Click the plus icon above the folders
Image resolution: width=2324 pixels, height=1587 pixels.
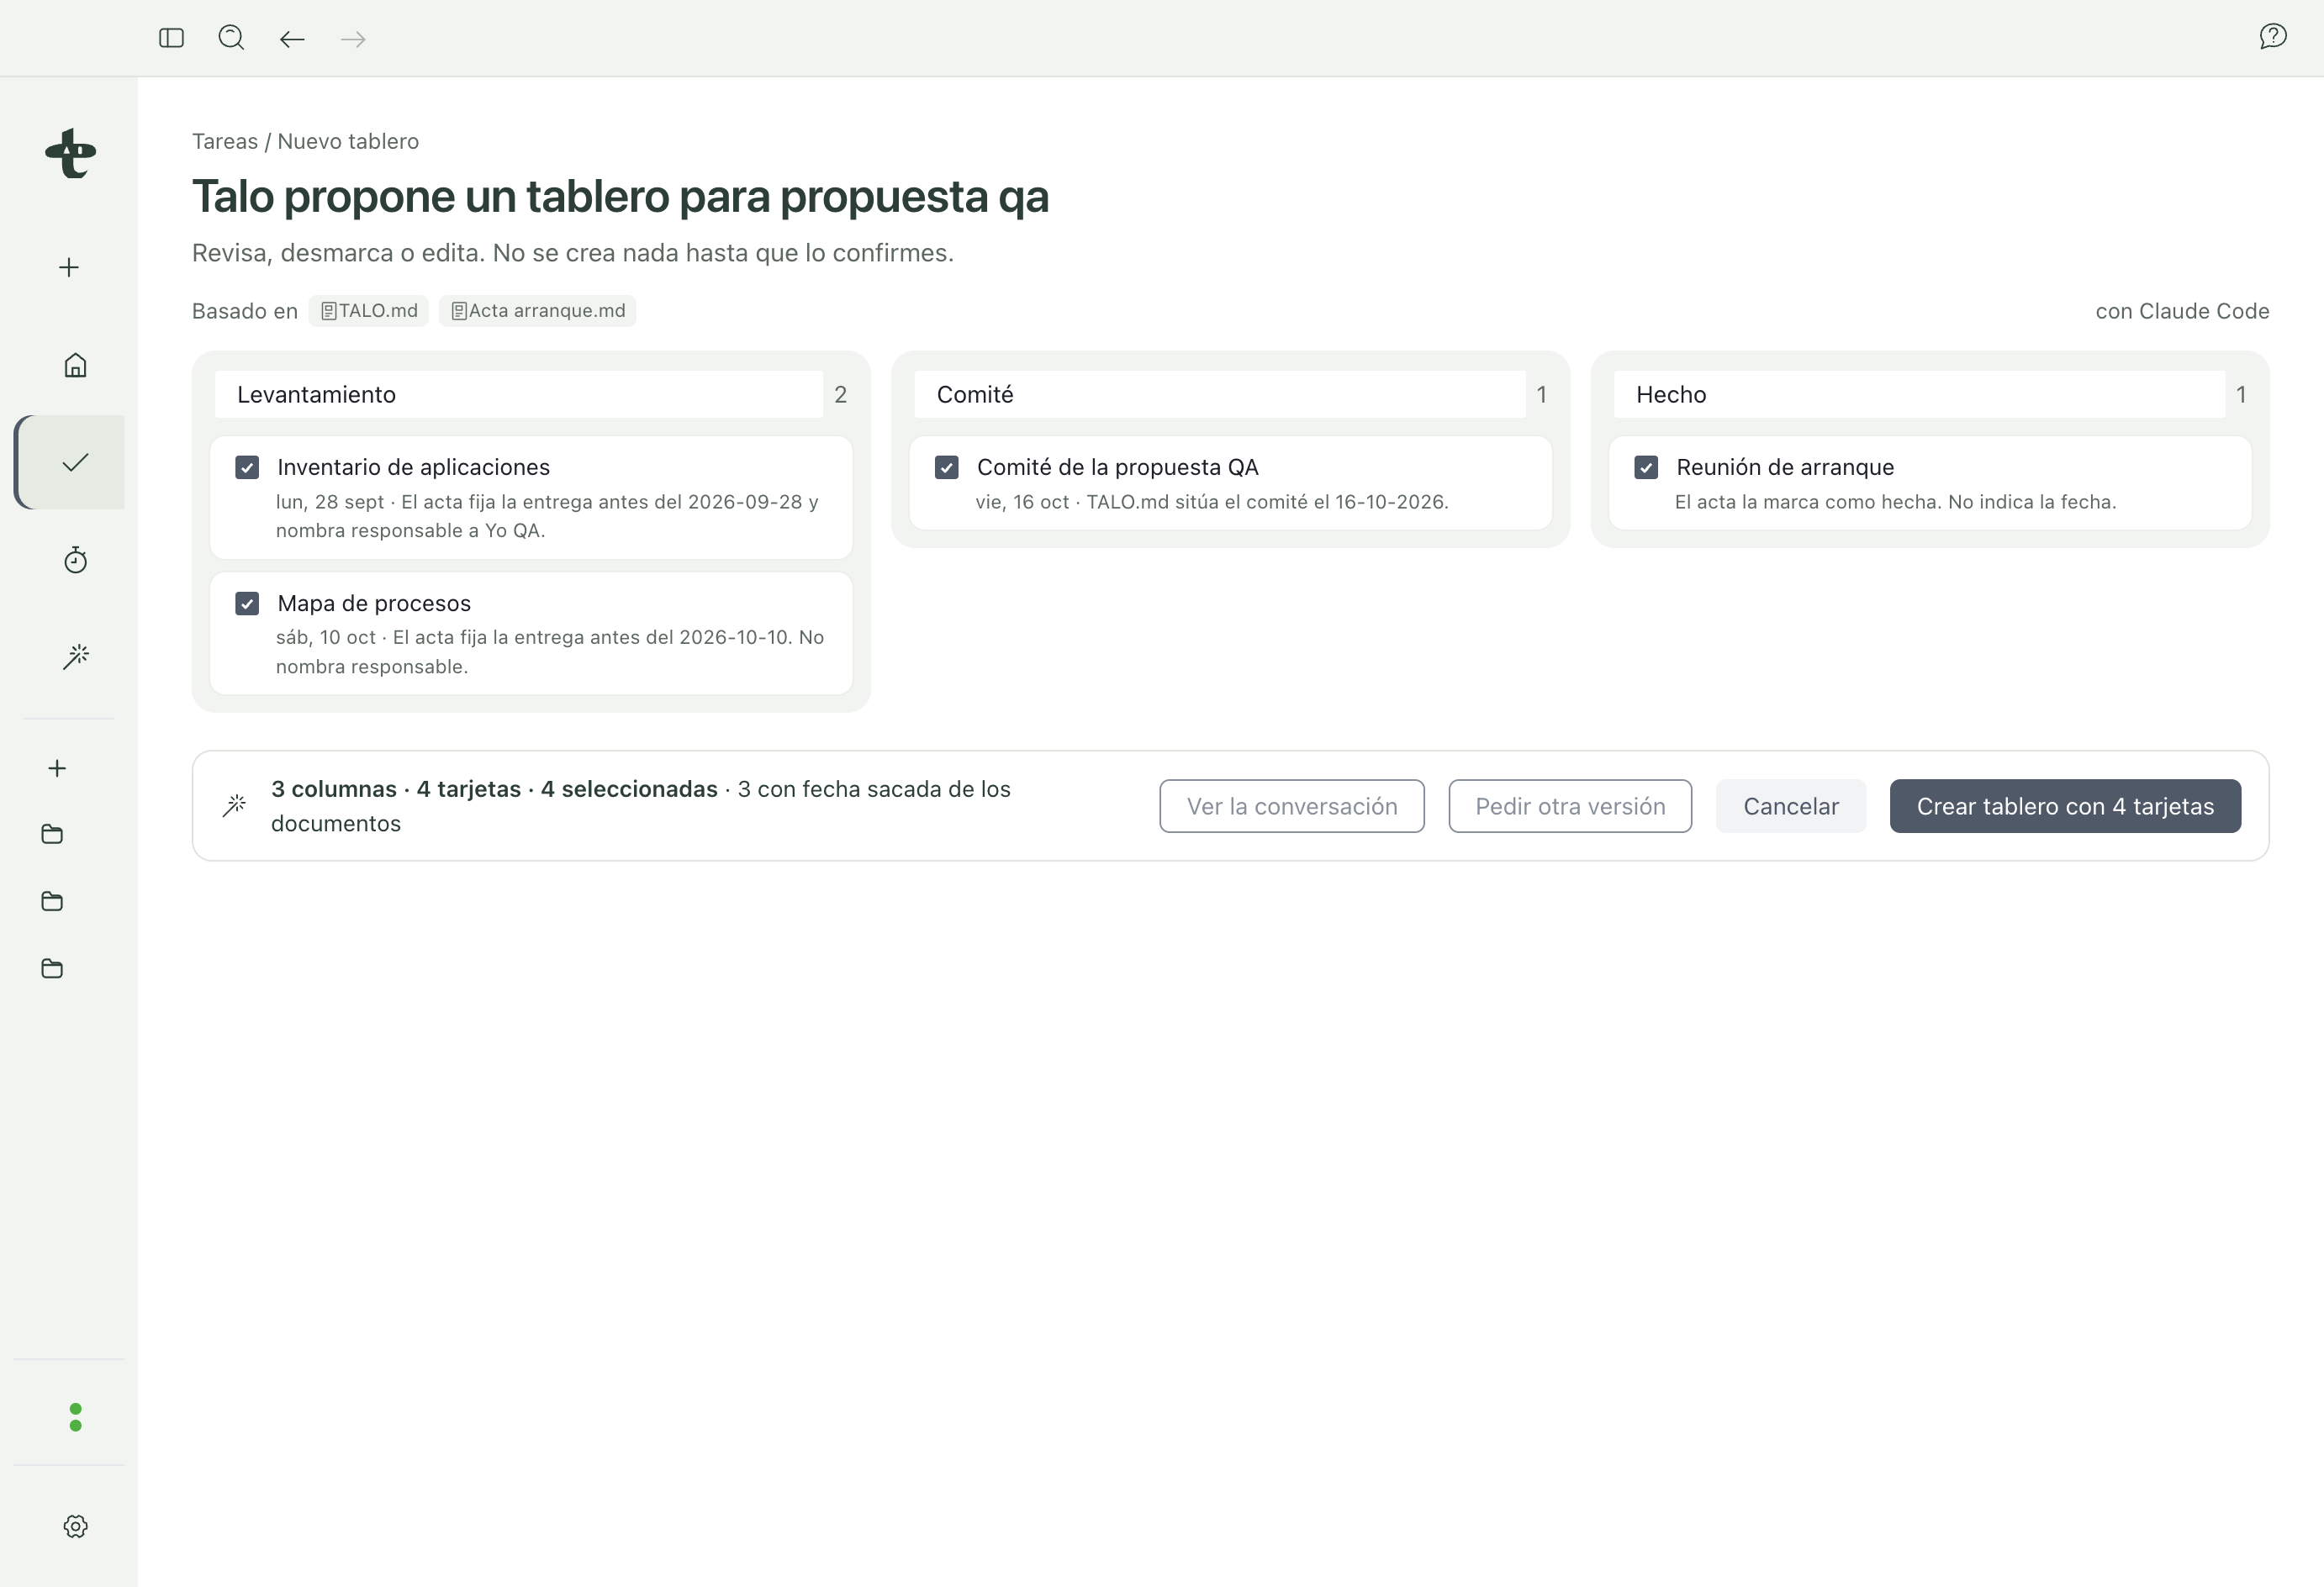tap(57, 768)
